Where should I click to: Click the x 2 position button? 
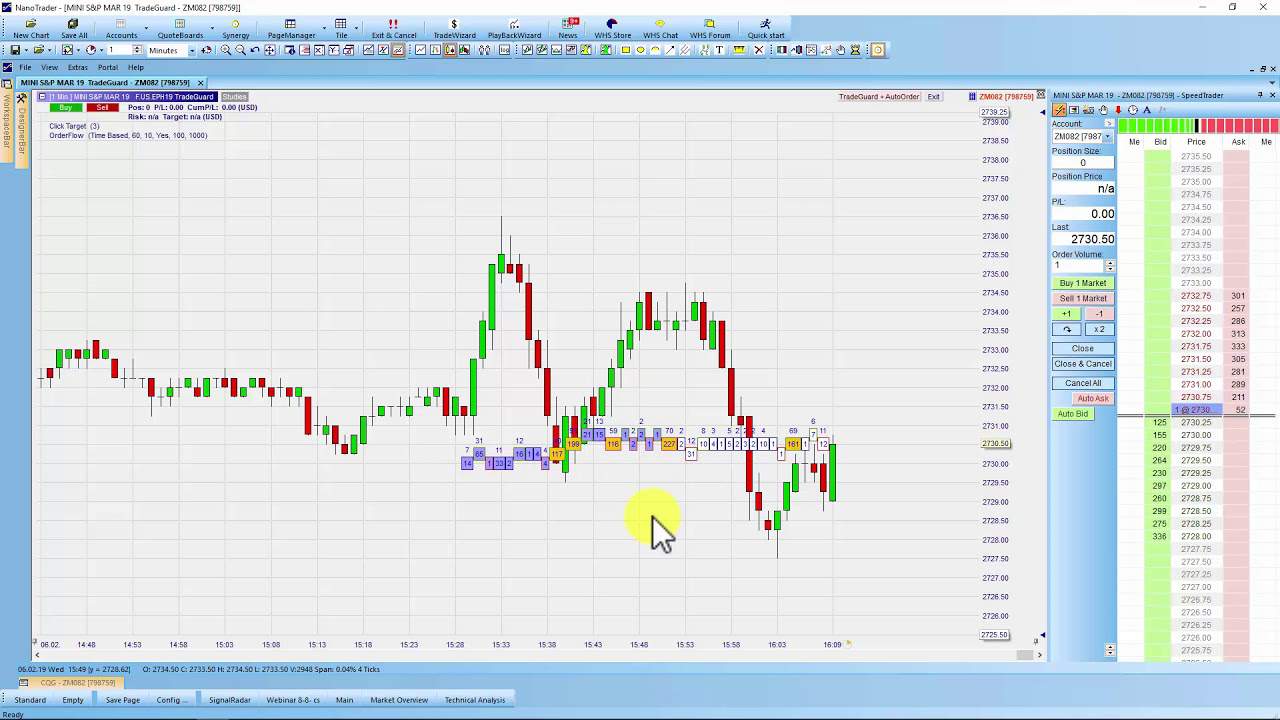pyautogui.click(x=1099, y=330)
